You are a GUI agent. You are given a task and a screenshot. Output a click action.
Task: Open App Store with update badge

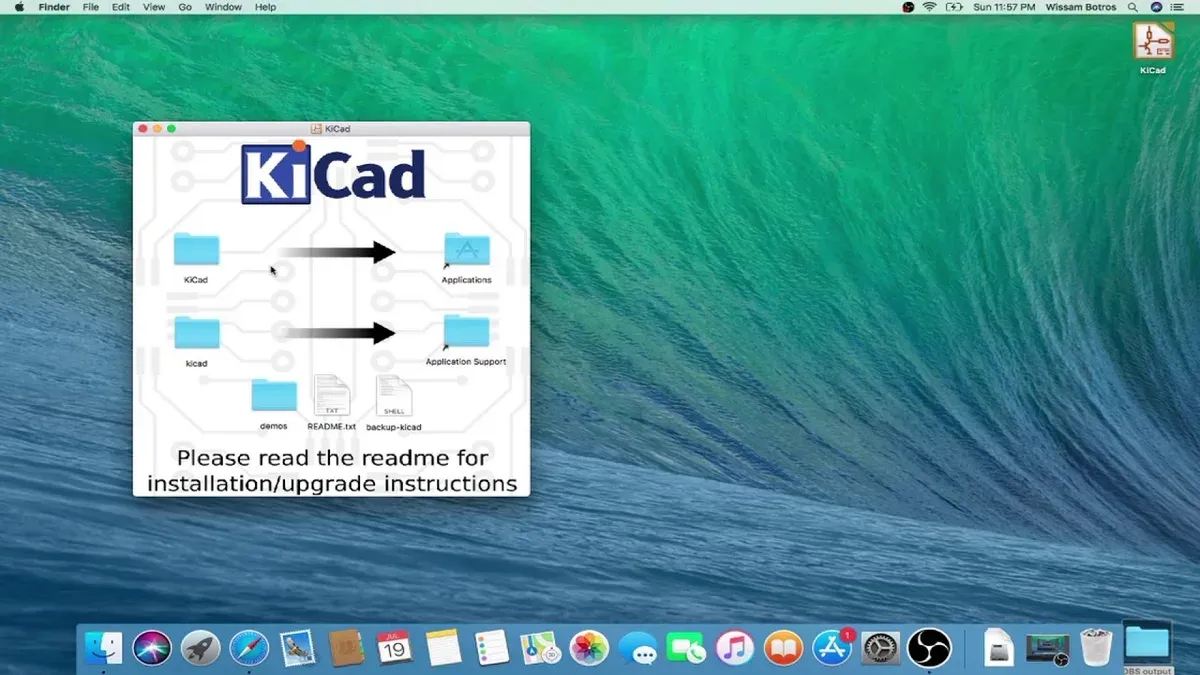coord(832,648)
